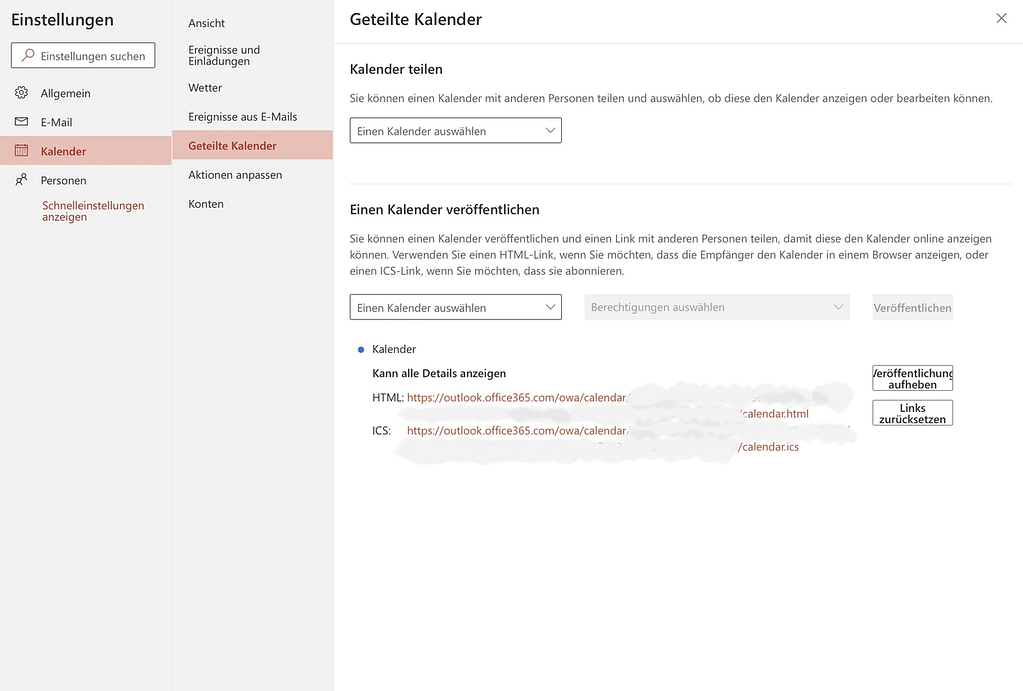Close the settings dialog with X
This screenshot has width=1023, height=691.
(1001, 18)
